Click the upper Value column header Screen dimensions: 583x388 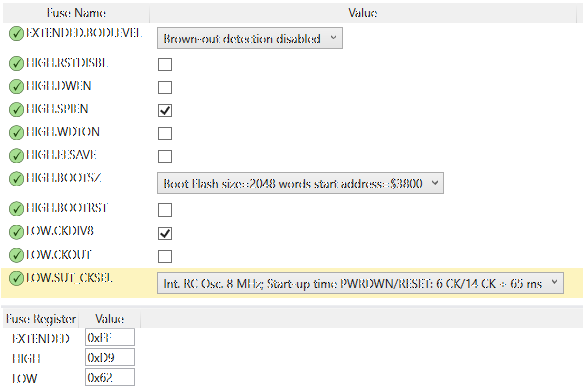coord(363,13)
